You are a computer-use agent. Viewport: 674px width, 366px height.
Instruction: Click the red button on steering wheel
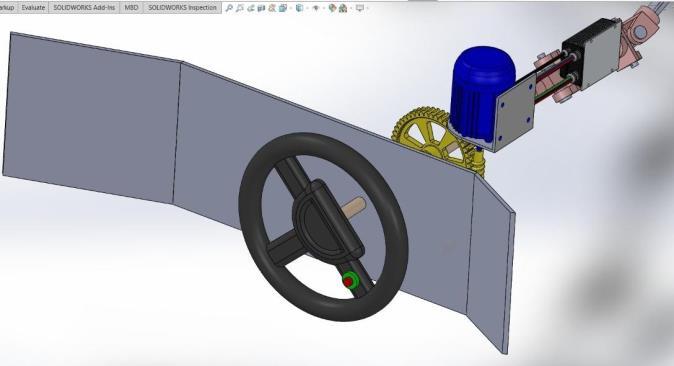click(x=349, y=282)
